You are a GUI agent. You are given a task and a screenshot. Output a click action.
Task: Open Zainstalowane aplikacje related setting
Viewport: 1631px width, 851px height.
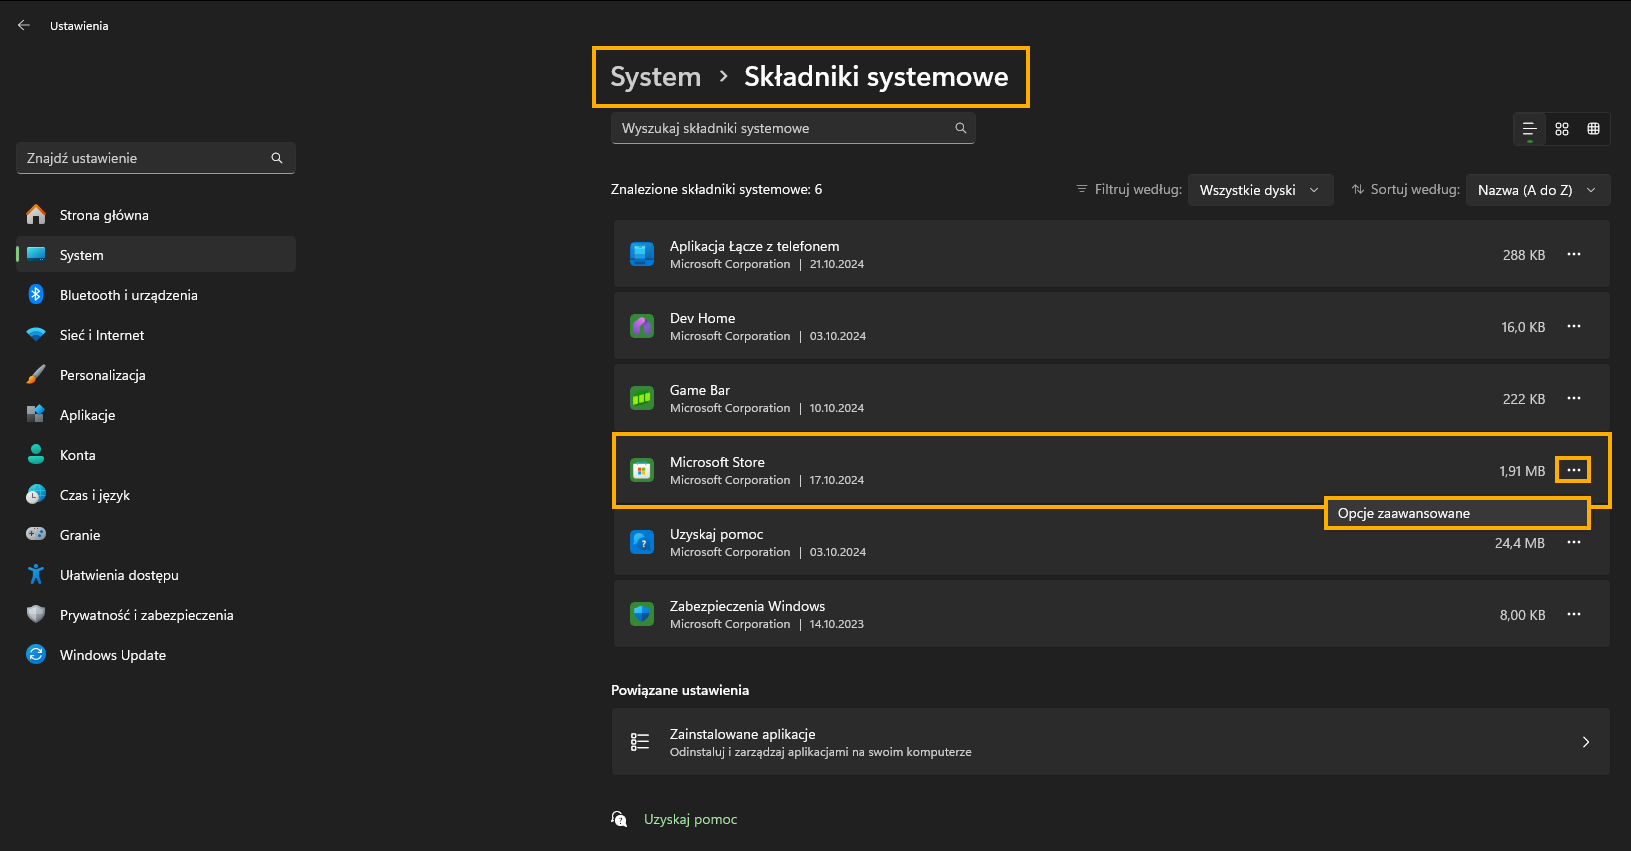click(x=1111, y=742)
